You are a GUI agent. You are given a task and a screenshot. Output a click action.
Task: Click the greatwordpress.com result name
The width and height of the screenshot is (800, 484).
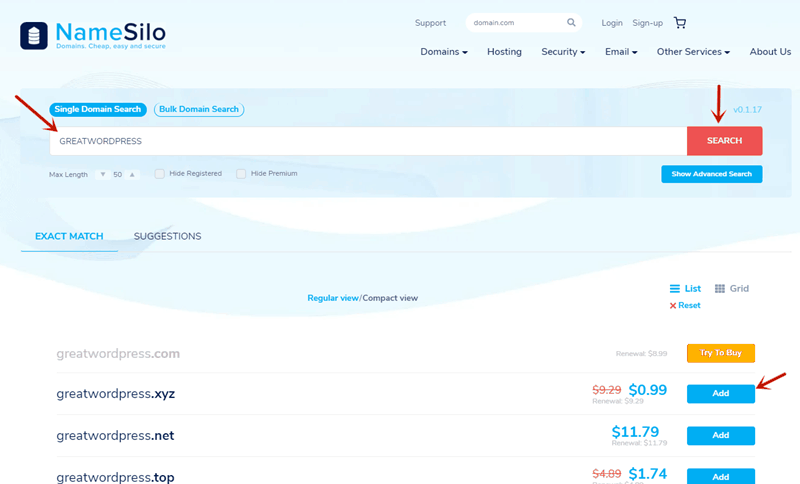[x=118, y=353]
